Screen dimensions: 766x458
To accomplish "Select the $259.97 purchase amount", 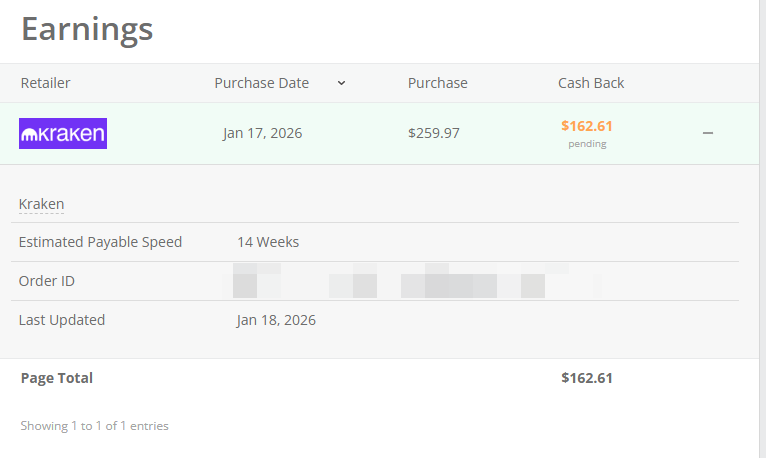I will click(x=434, y=133).
